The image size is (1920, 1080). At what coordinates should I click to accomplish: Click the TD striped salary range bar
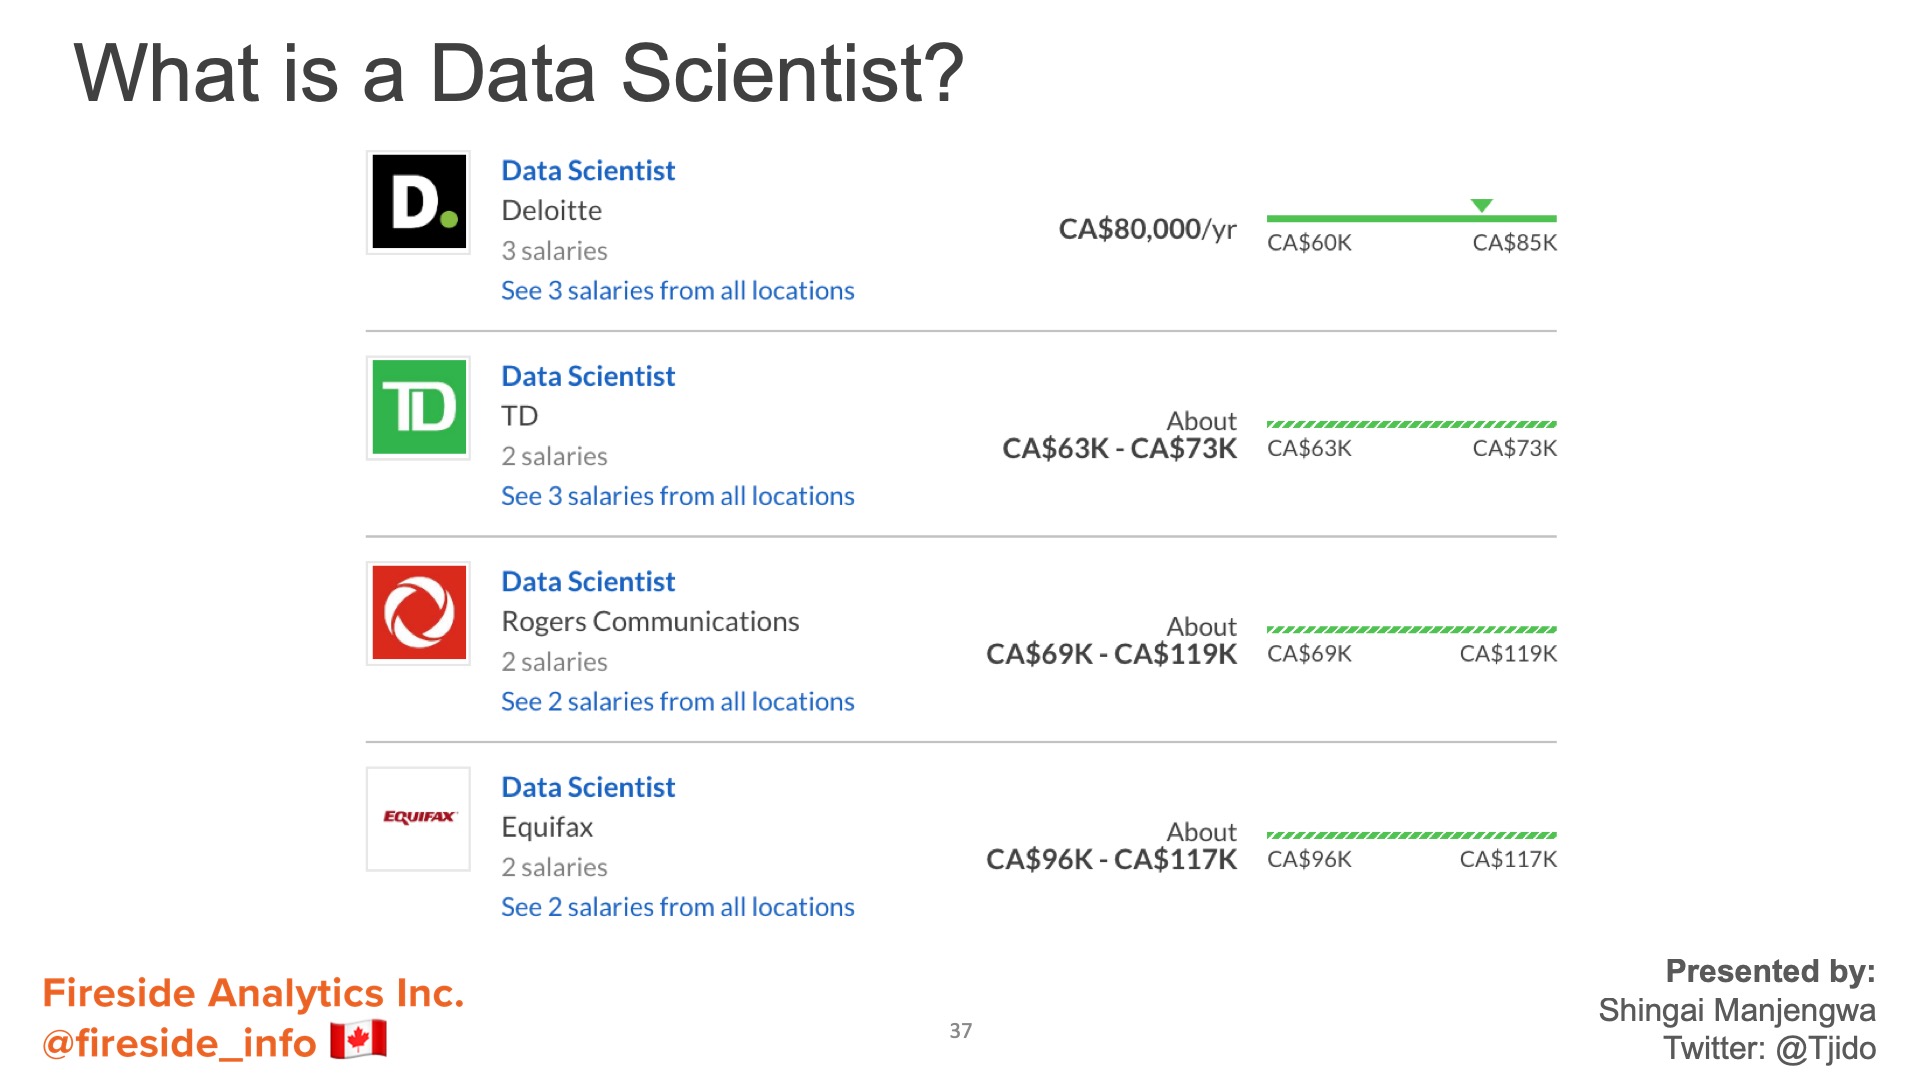[x=1411, y=424]
